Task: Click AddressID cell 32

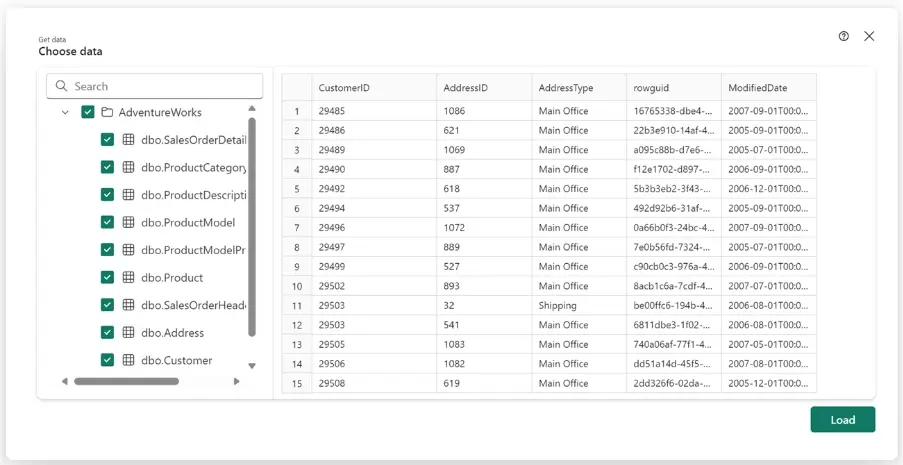Action: (x=484, y=305)
